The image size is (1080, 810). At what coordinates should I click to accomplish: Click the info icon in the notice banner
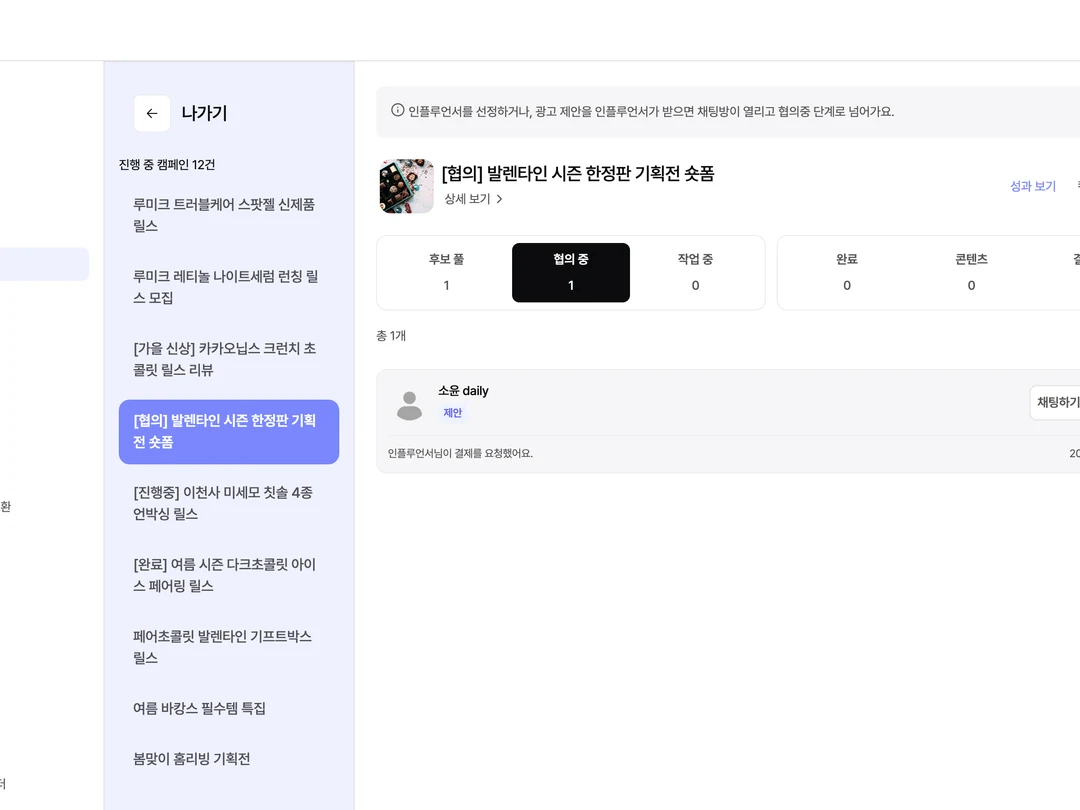coord(397,110)
